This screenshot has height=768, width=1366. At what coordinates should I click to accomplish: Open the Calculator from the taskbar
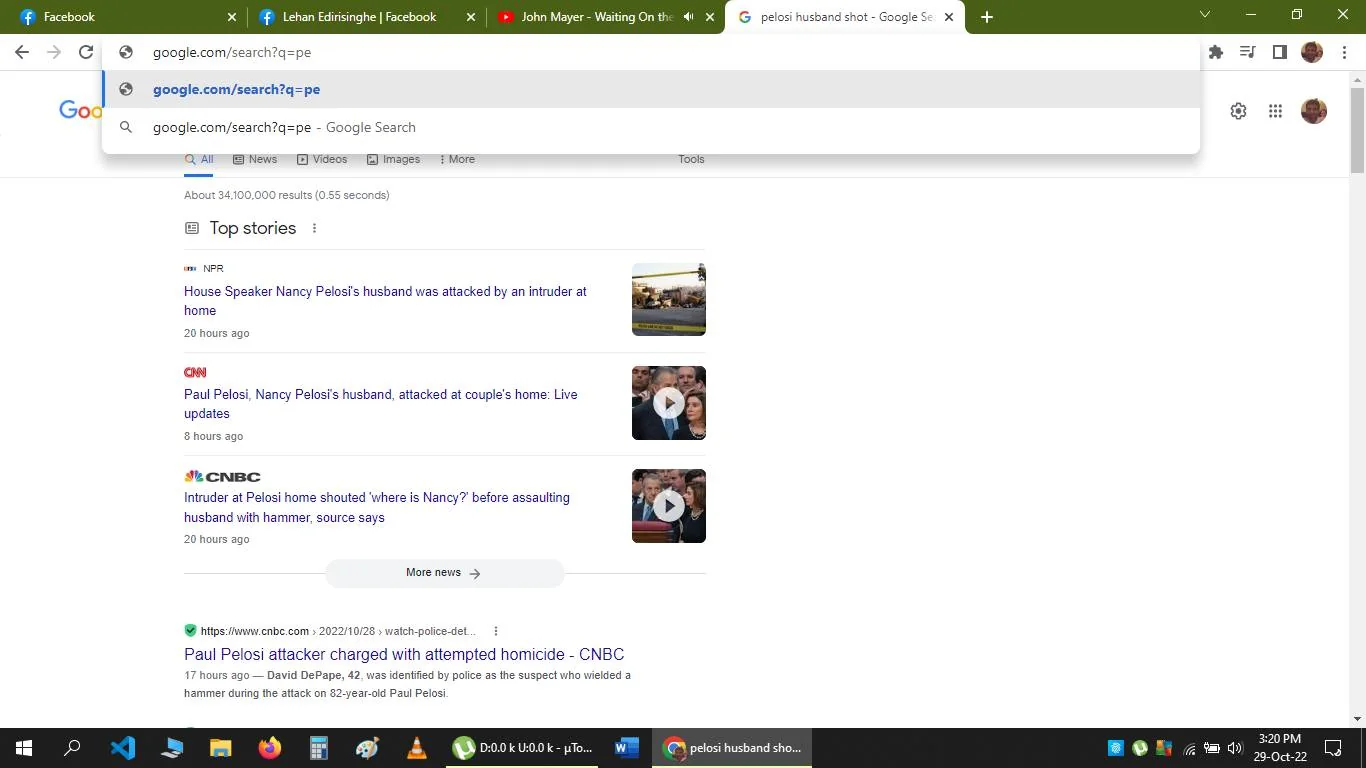coord(319,748)
